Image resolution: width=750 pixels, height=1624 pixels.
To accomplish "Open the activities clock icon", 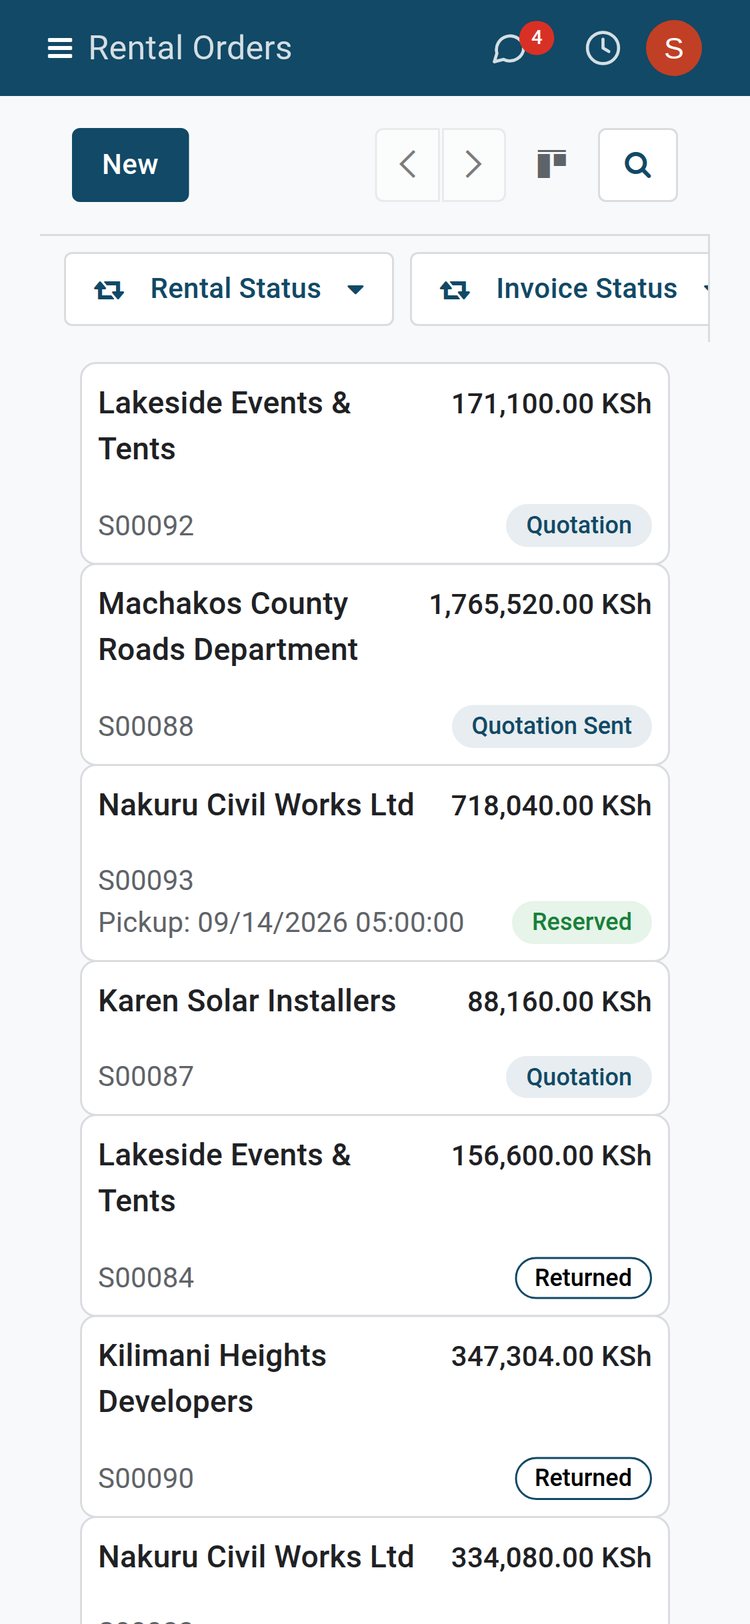I will coord(602,48).
